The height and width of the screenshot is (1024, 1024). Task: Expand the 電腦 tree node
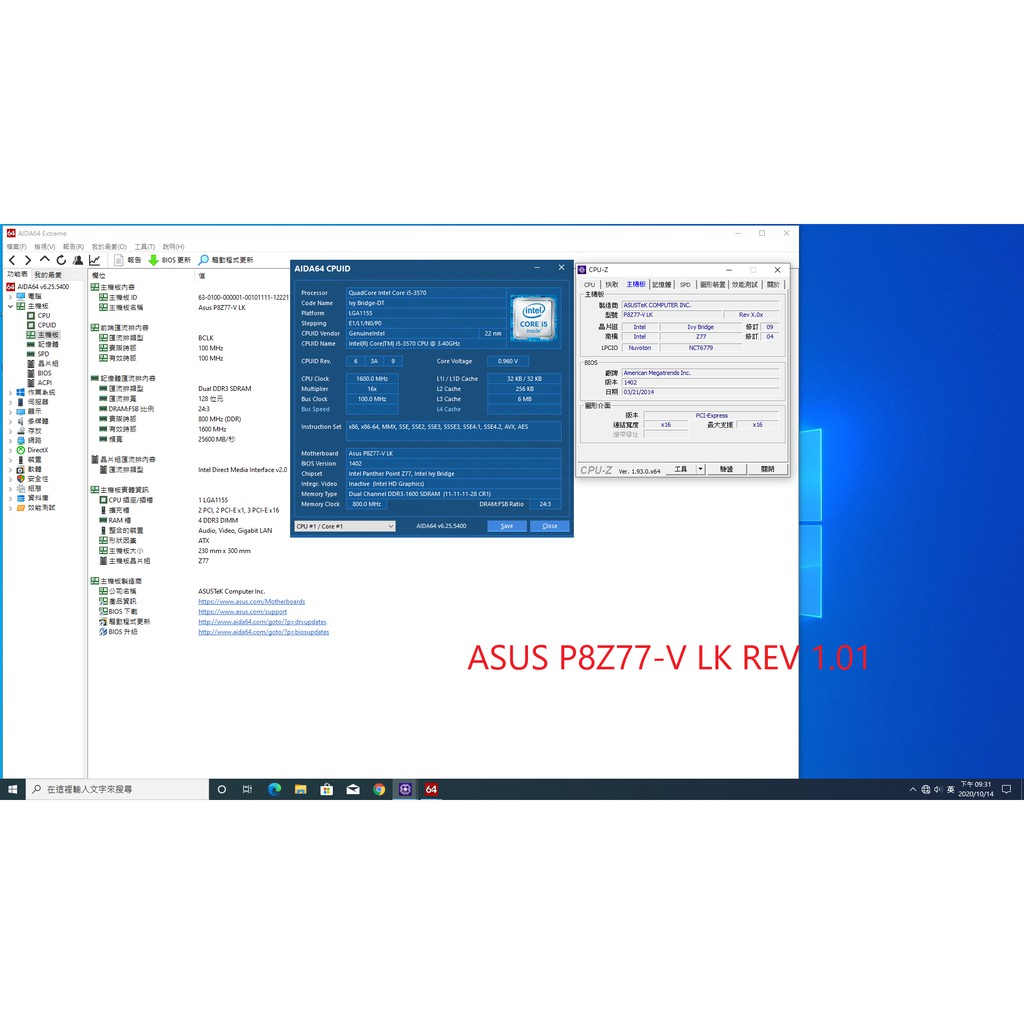click(11, 296)
